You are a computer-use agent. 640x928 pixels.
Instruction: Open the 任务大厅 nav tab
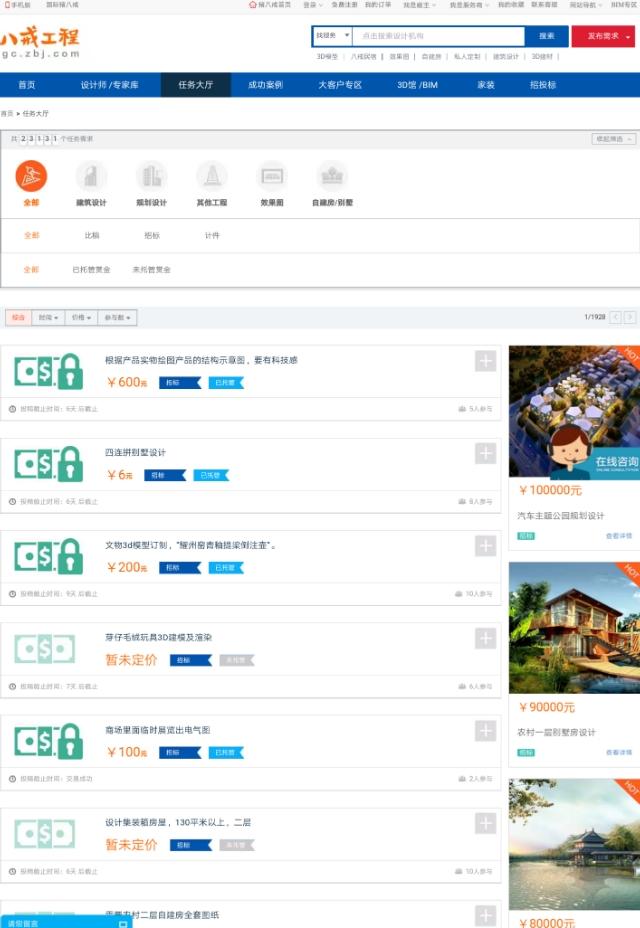point(196,85)
